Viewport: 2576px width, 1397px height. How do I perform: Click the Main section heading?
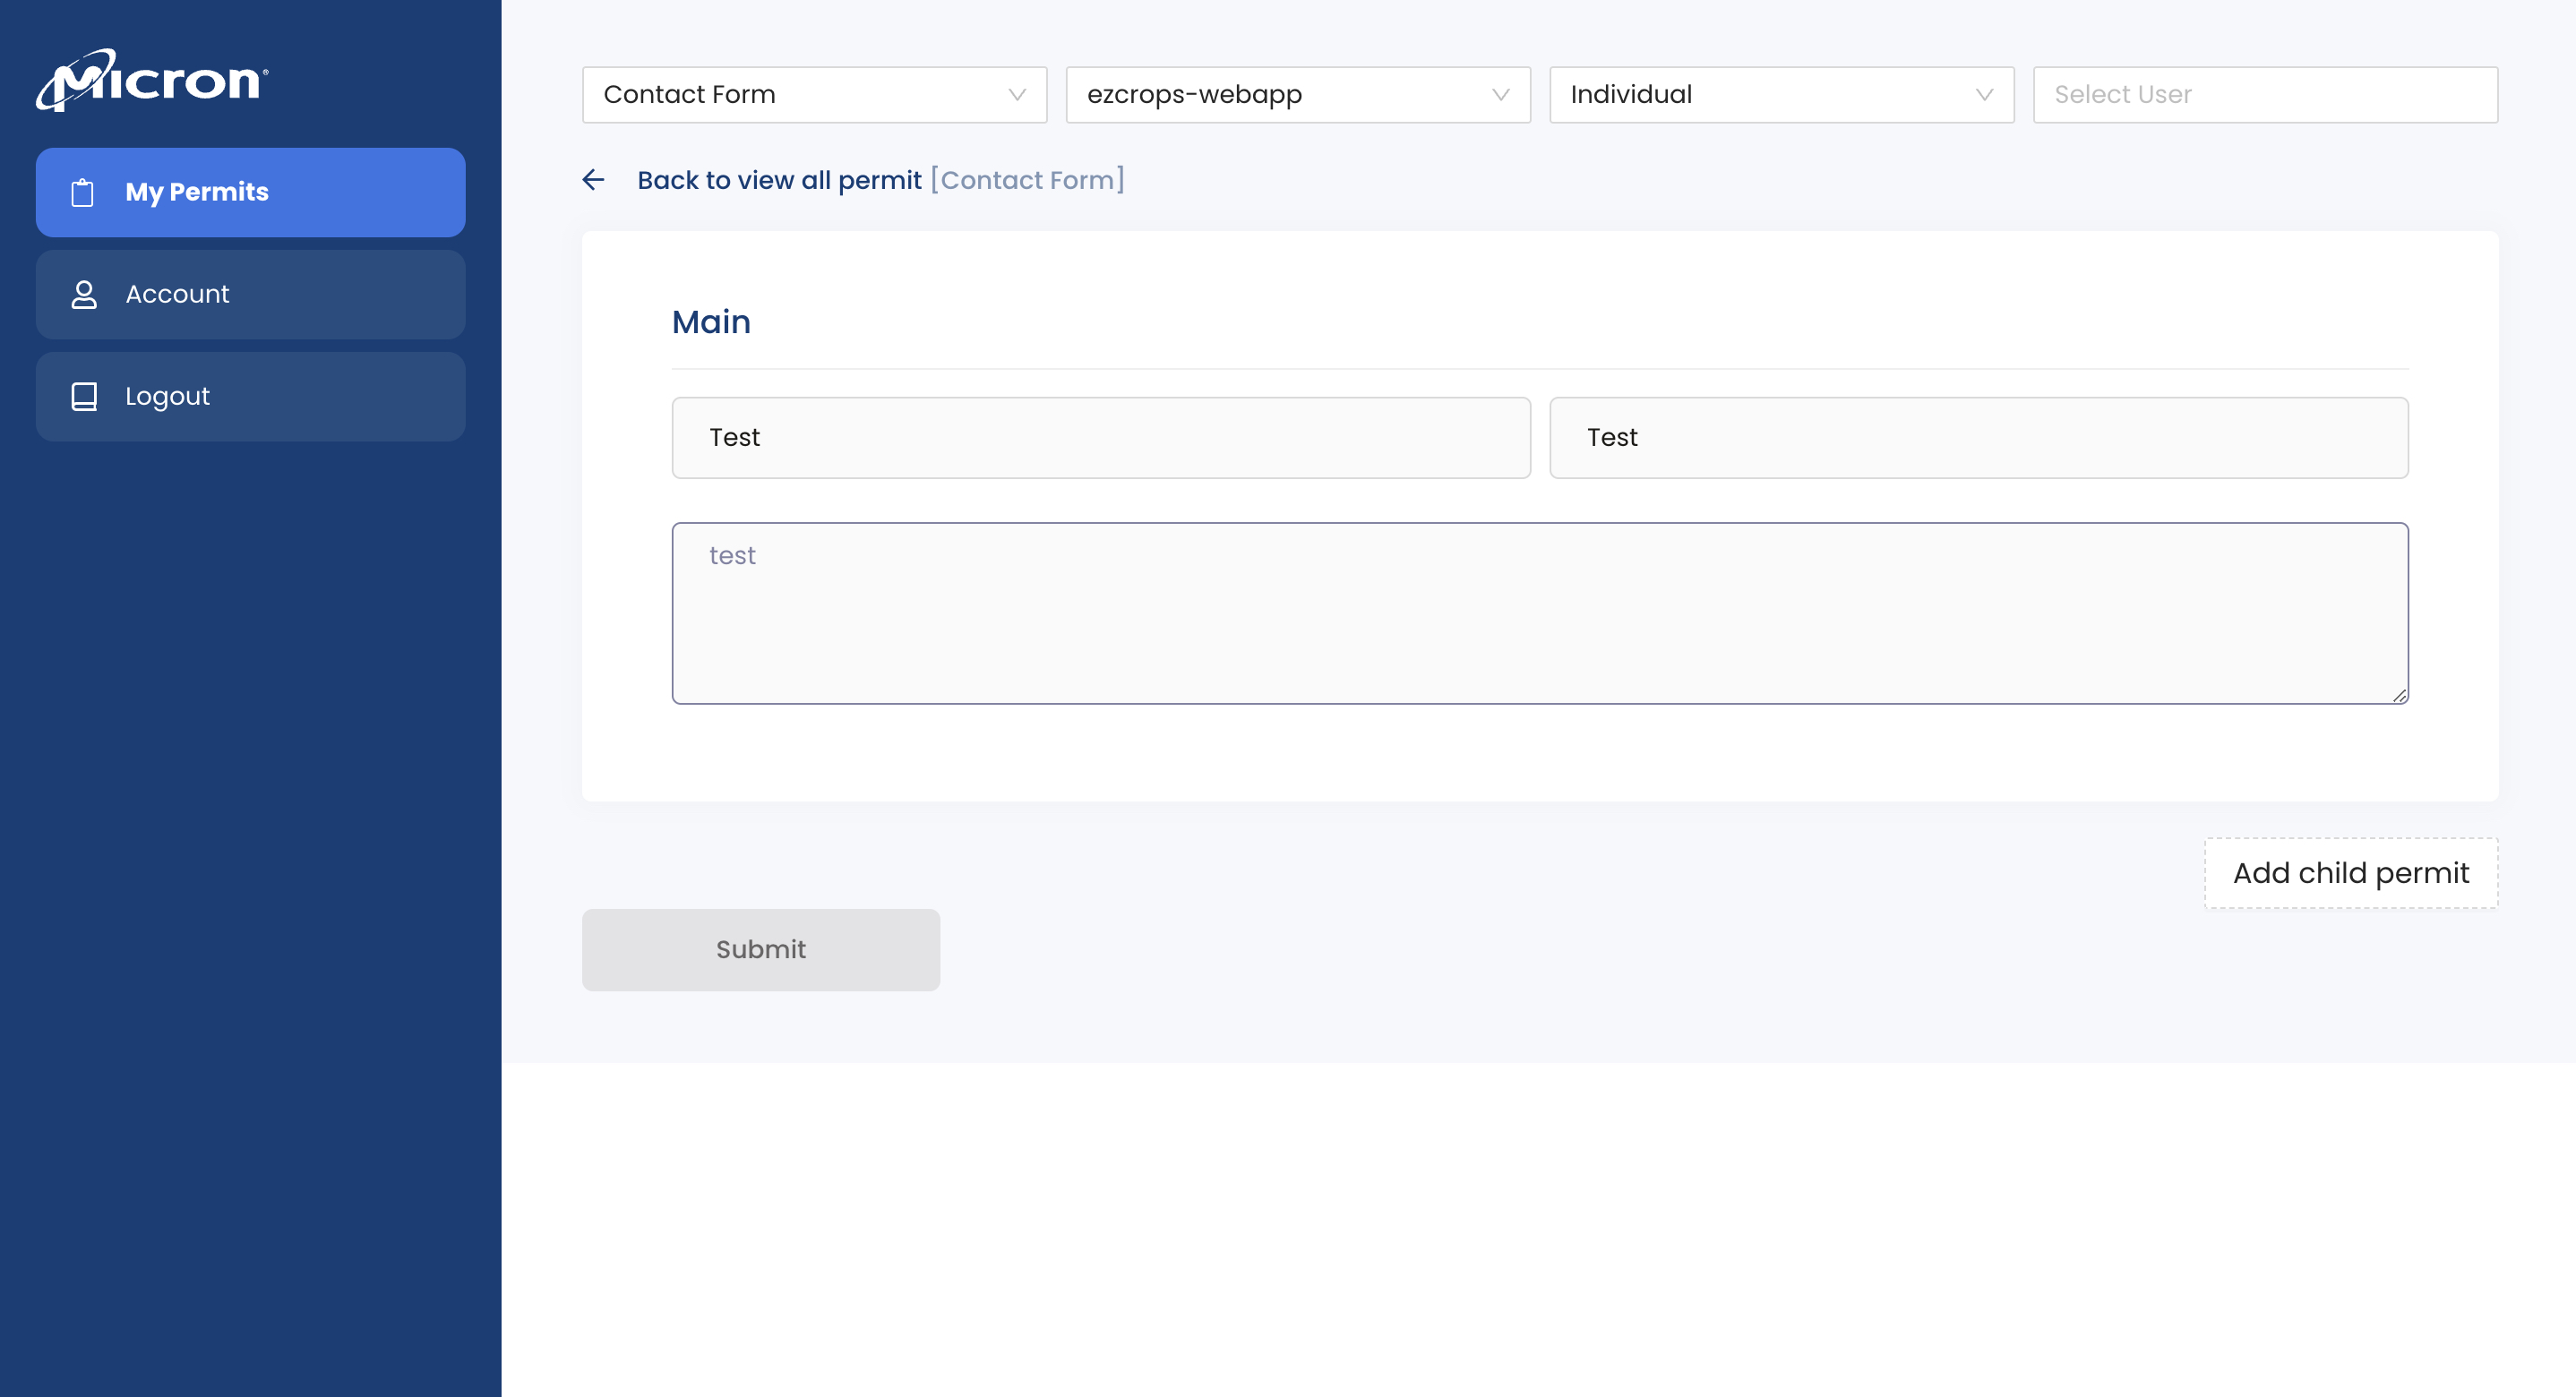click(x=711, y=322)
